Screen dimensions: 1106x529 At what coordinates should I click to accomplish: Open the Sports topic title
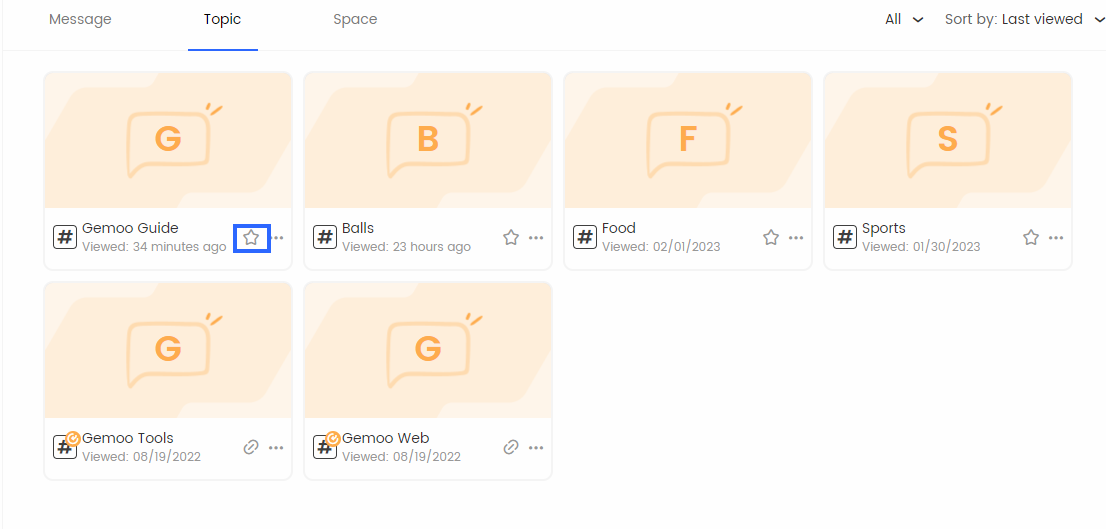[x=884, y=229]
